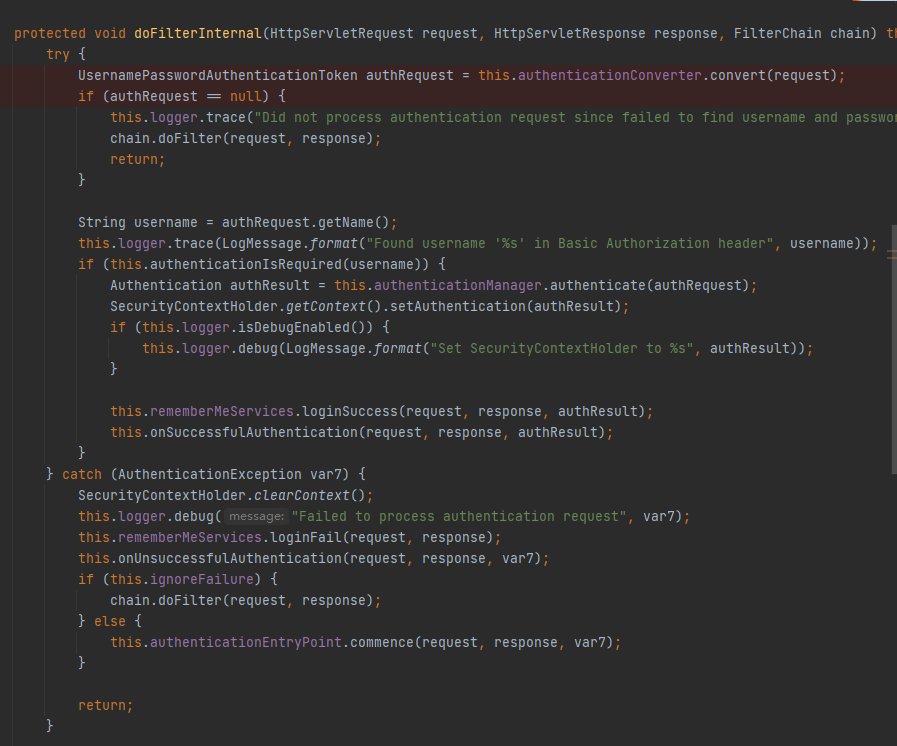
Task: Click the void return type keyword
Action: pos(110,33)
